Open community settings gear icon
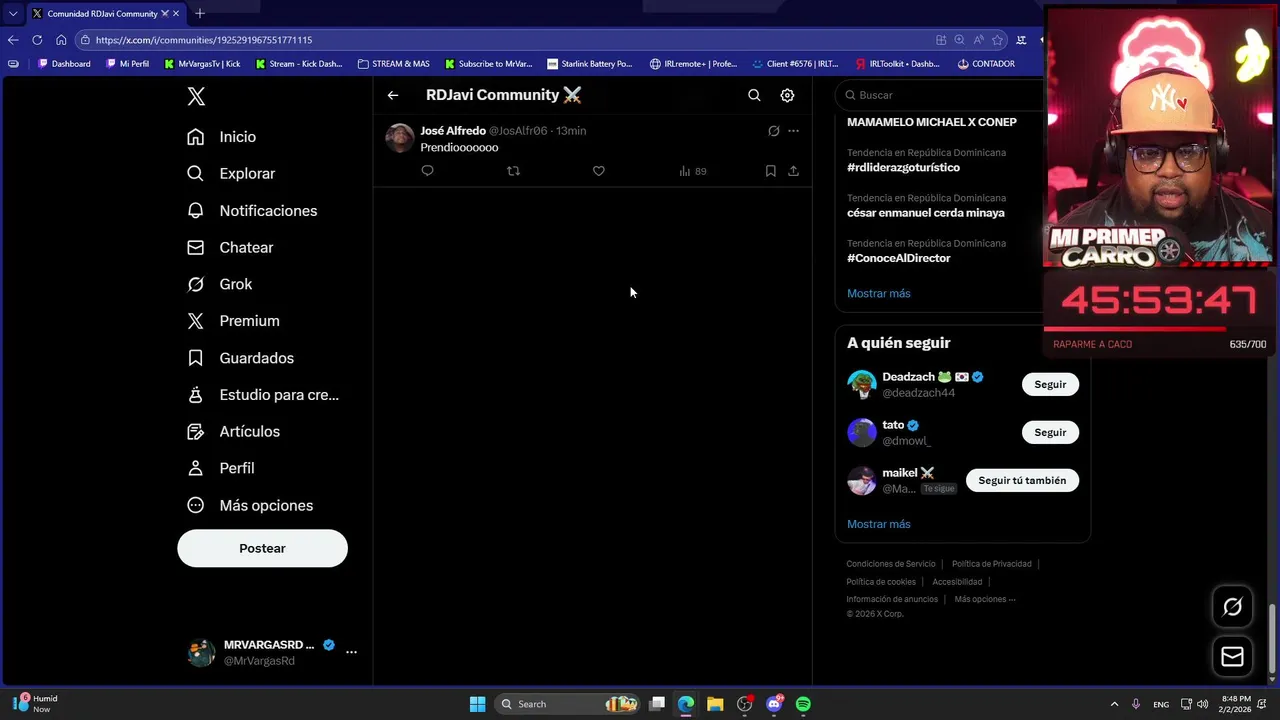 pos(787,95)
